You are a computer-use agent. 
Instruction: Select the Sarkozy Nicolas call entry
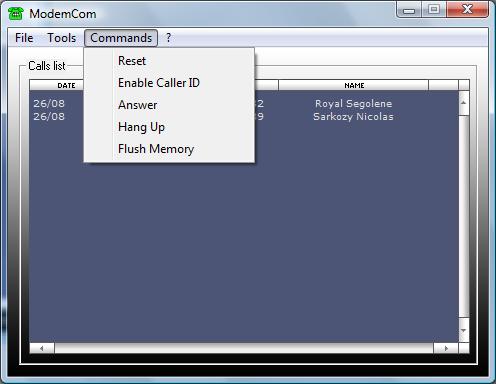353,116
